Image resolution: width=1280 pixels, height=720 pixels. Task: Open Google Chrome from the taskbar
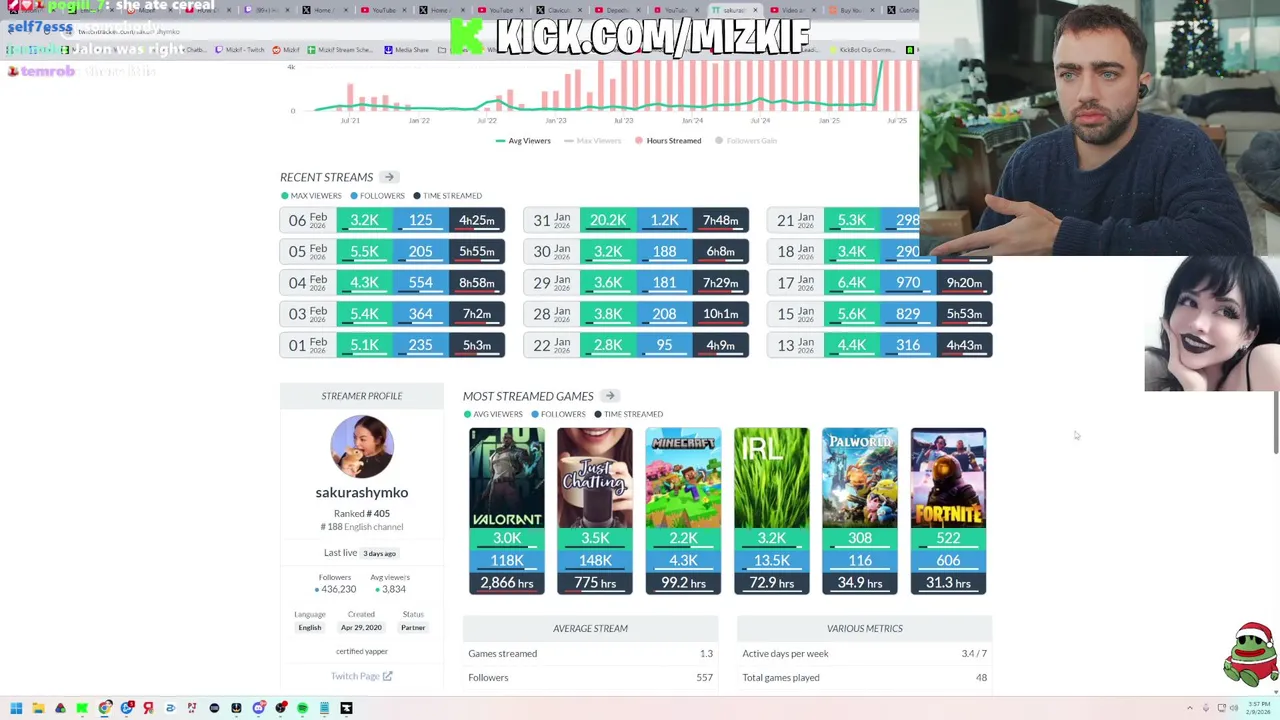point(105,708)
